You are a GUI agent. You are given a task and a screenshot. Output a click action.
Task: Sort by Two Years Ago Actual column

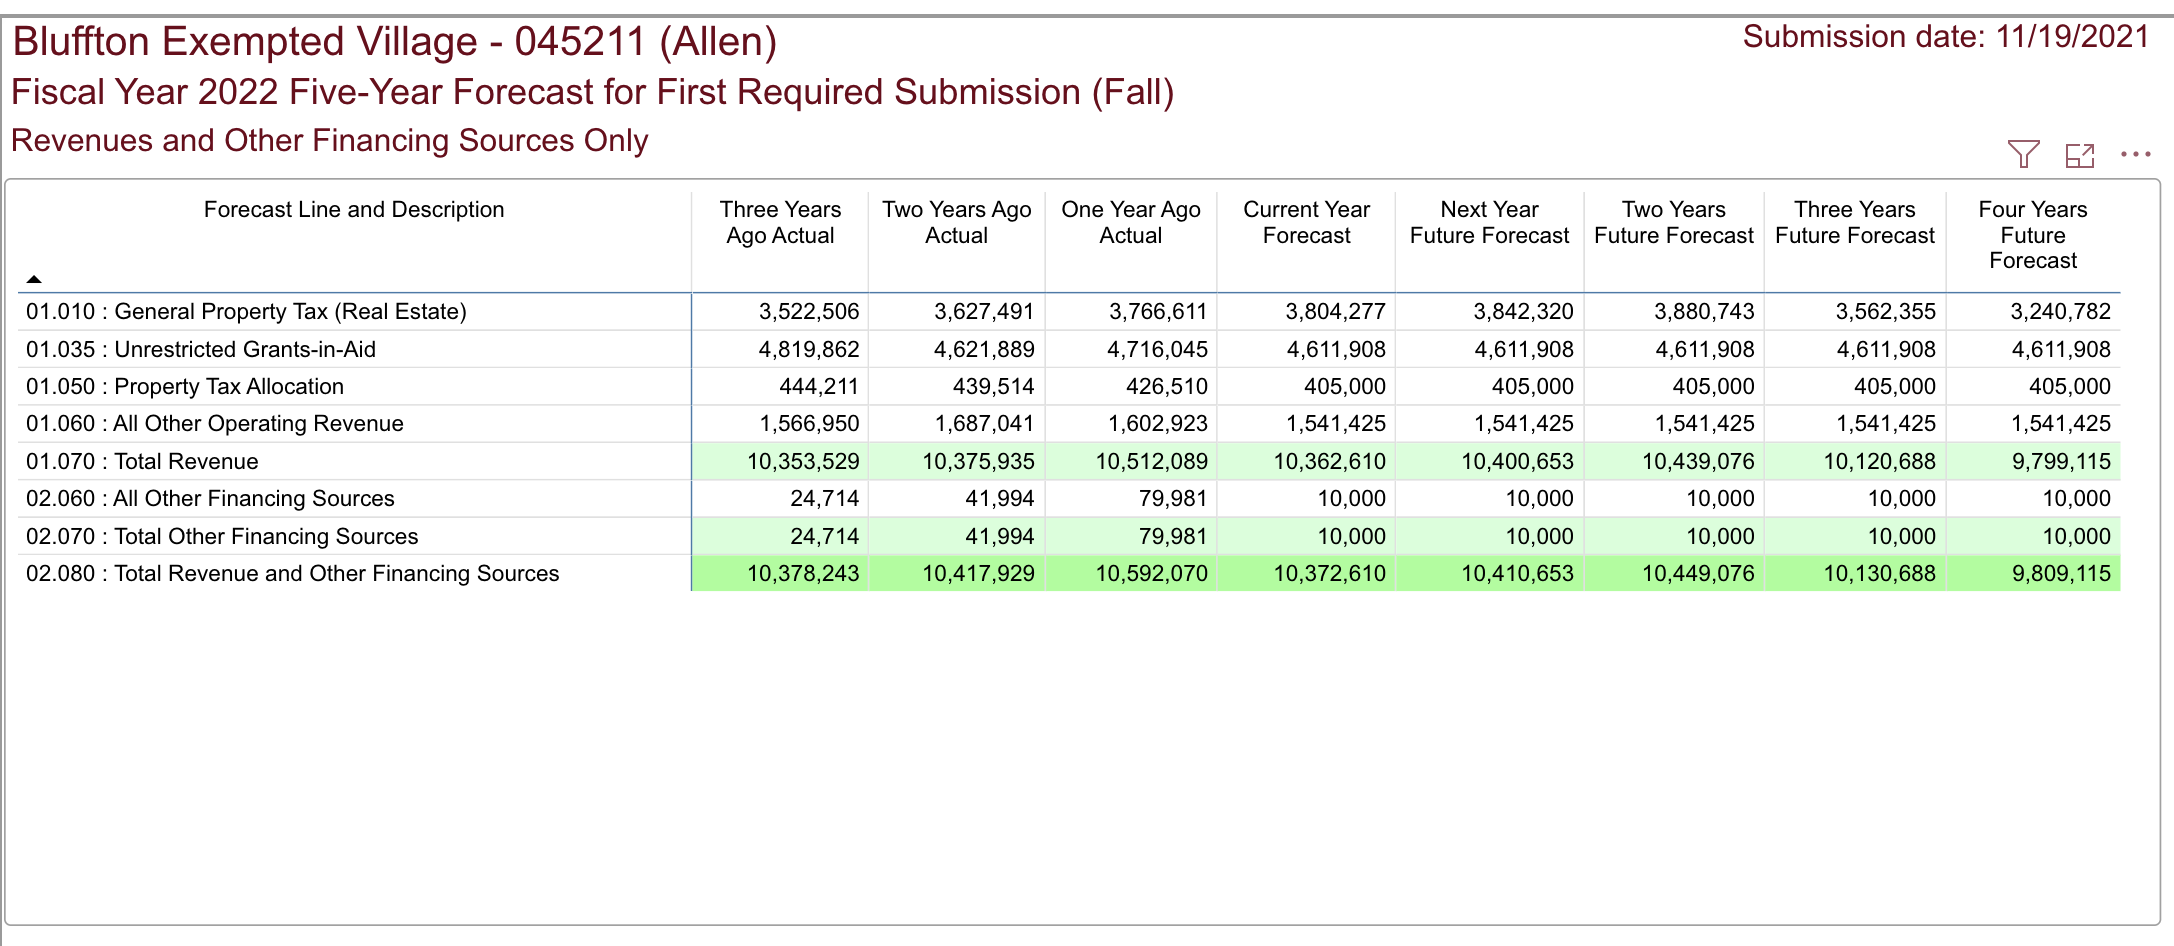click(x=956, y=222)
